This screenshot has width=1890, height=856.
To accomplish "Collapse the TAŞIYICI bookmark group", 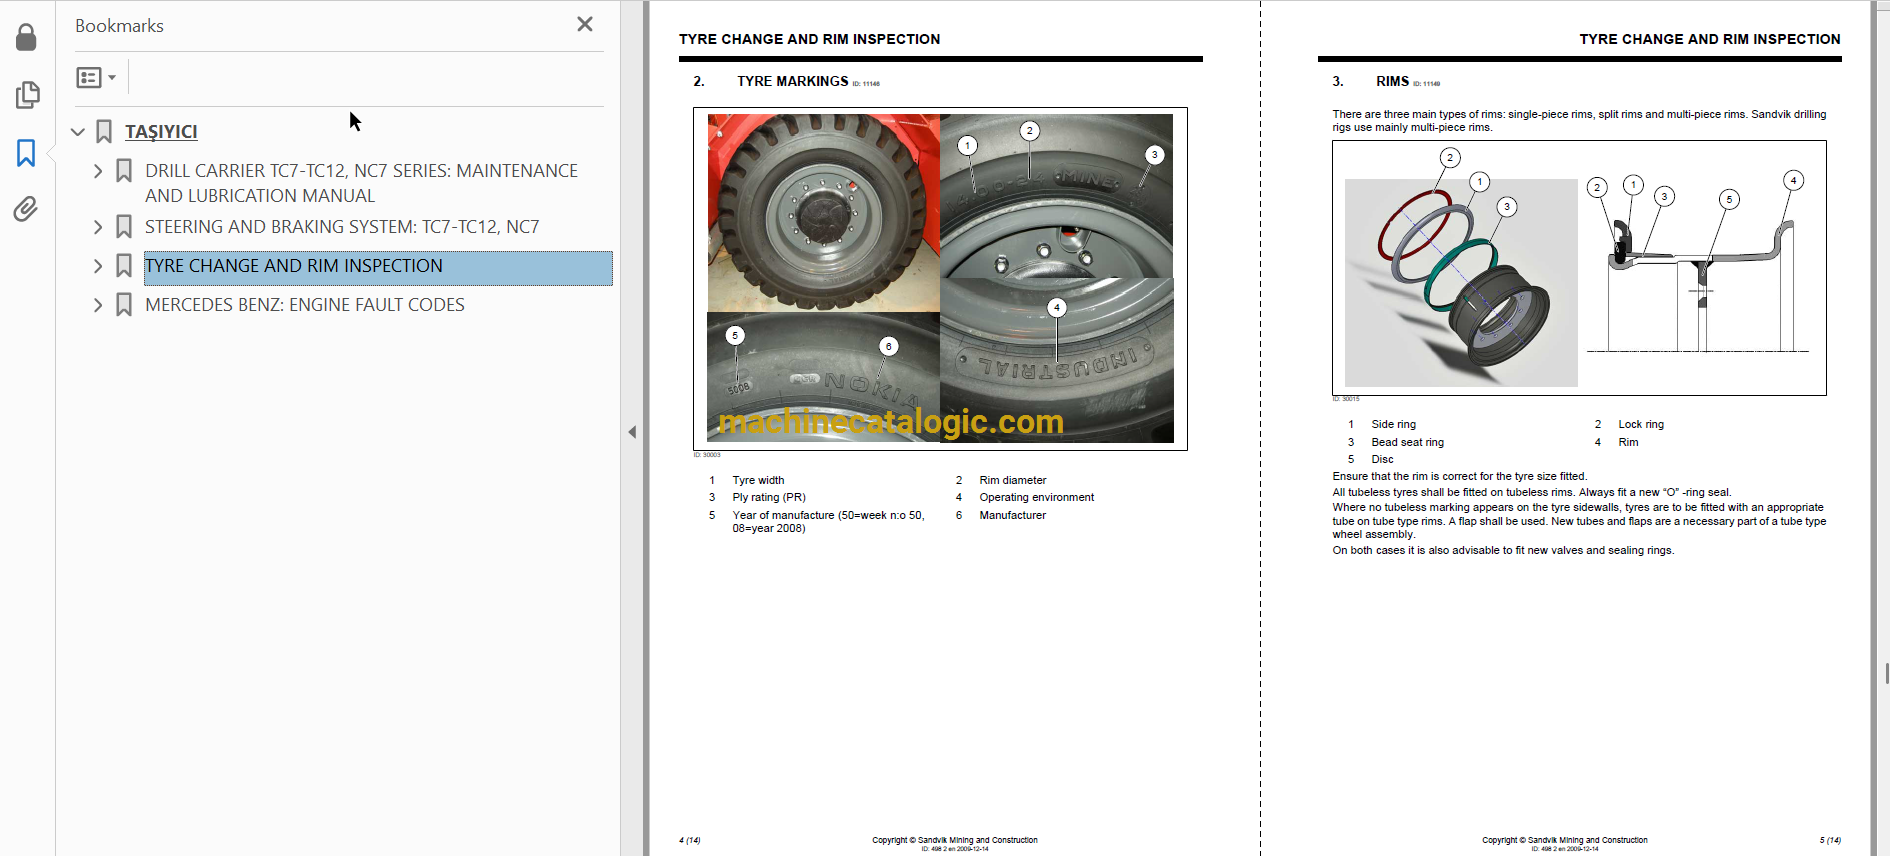I will pyautogui.click(x=78, y=132).
